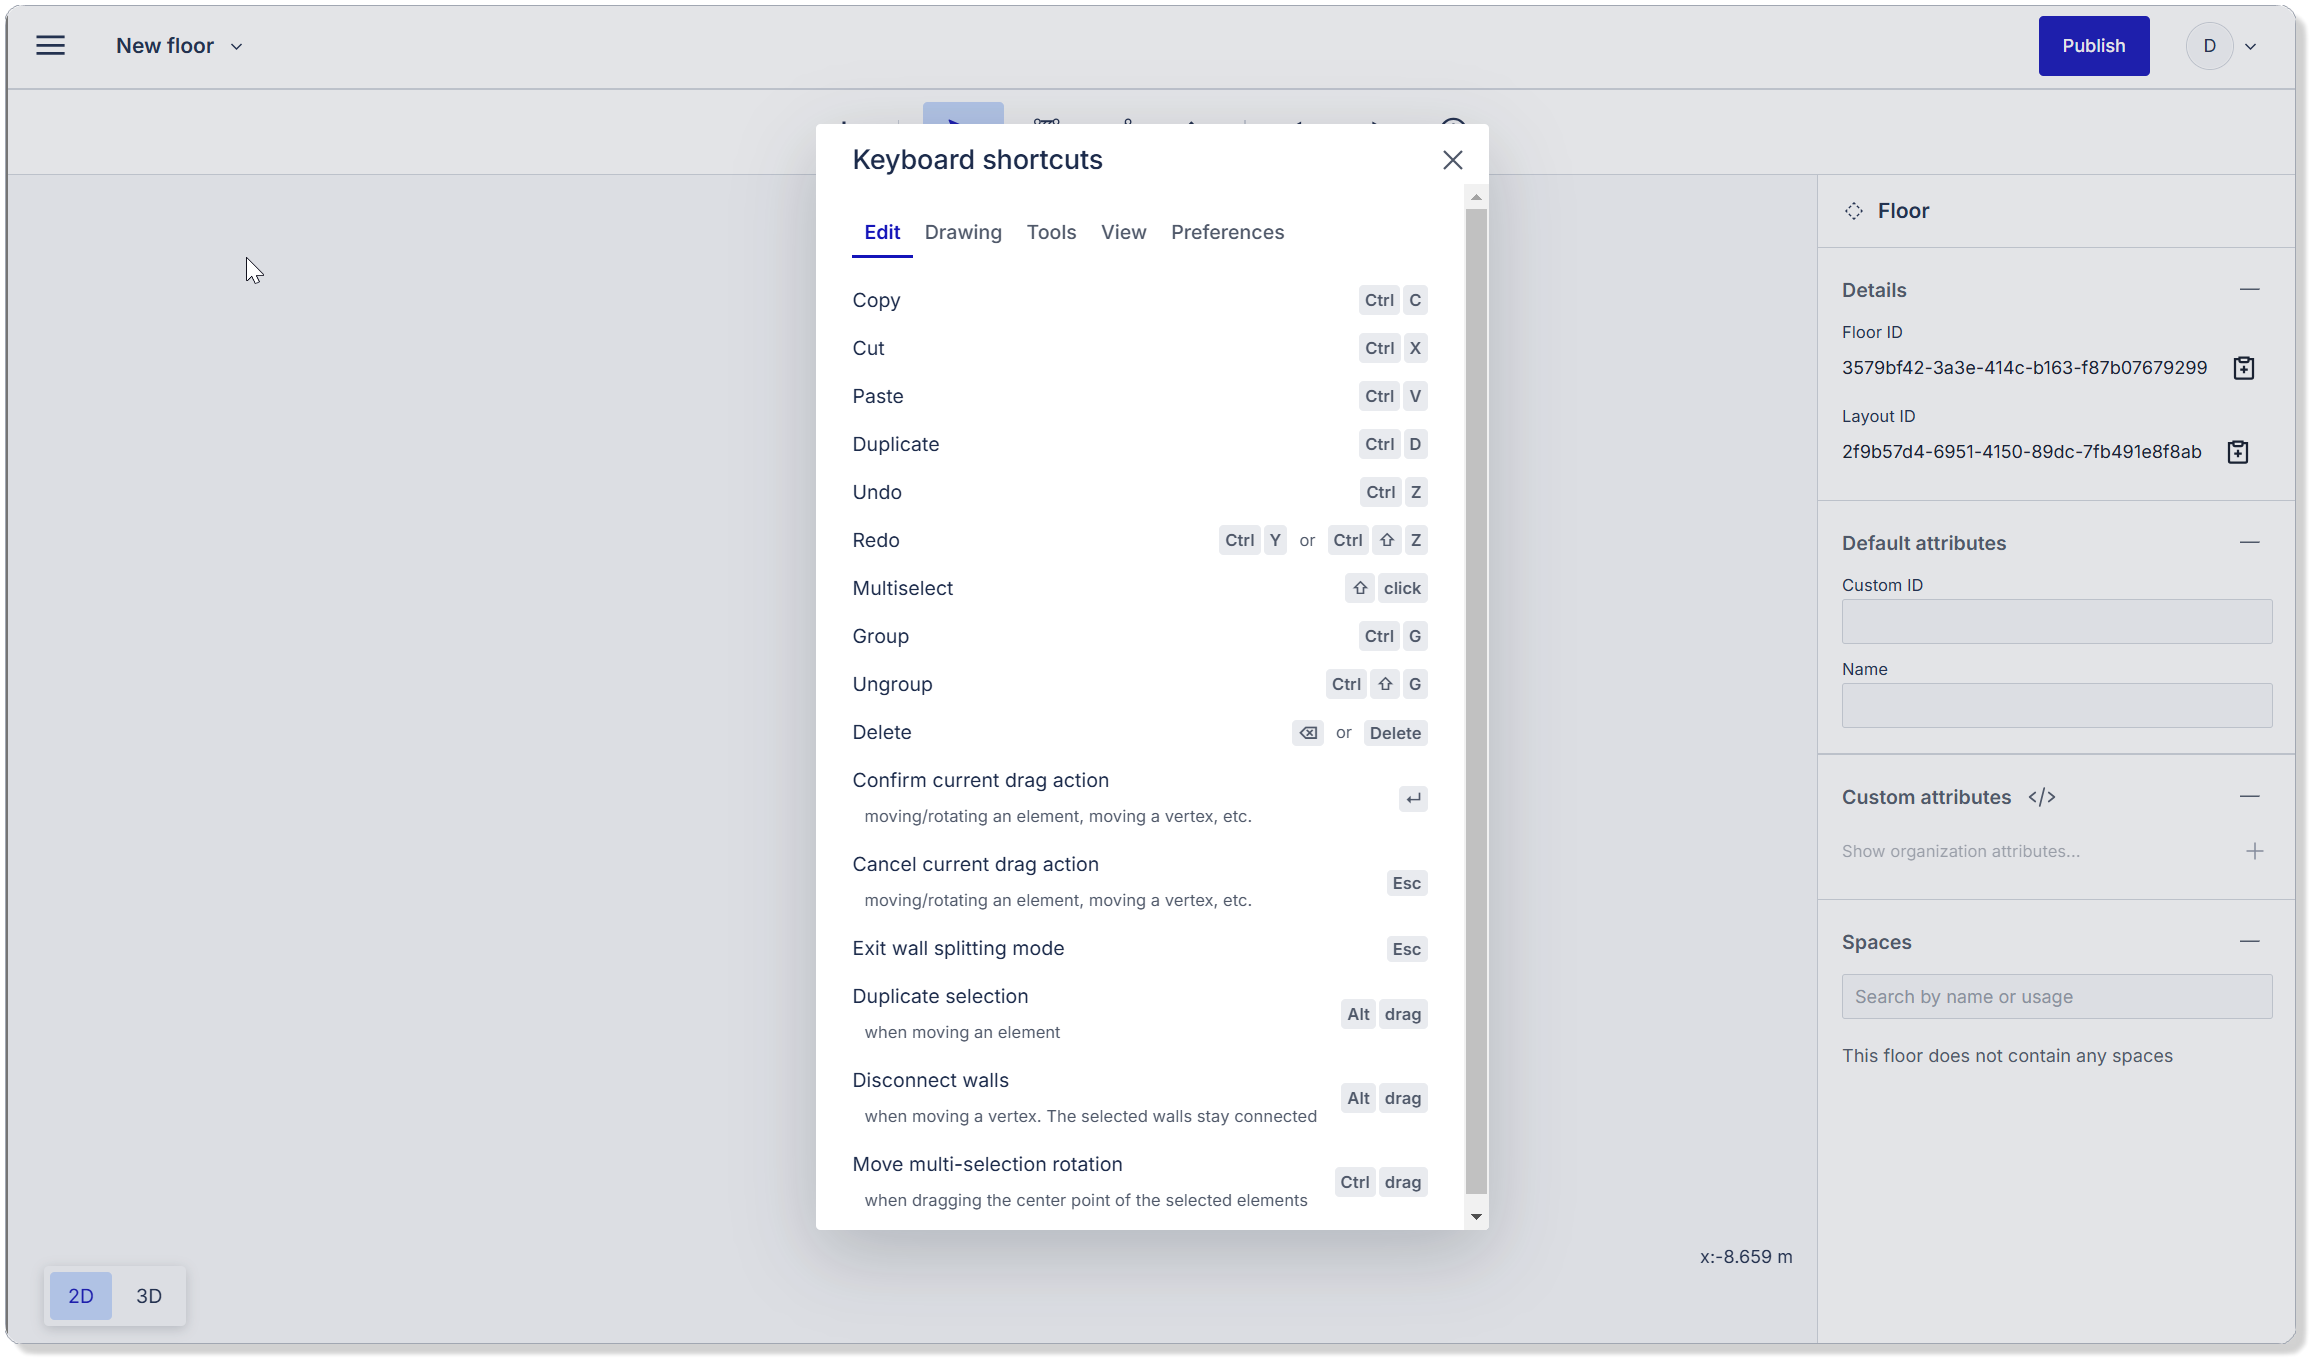This screenshot has width=2311, height=1359.
Task: Click the Publish button
Action: click(2093, 45)
